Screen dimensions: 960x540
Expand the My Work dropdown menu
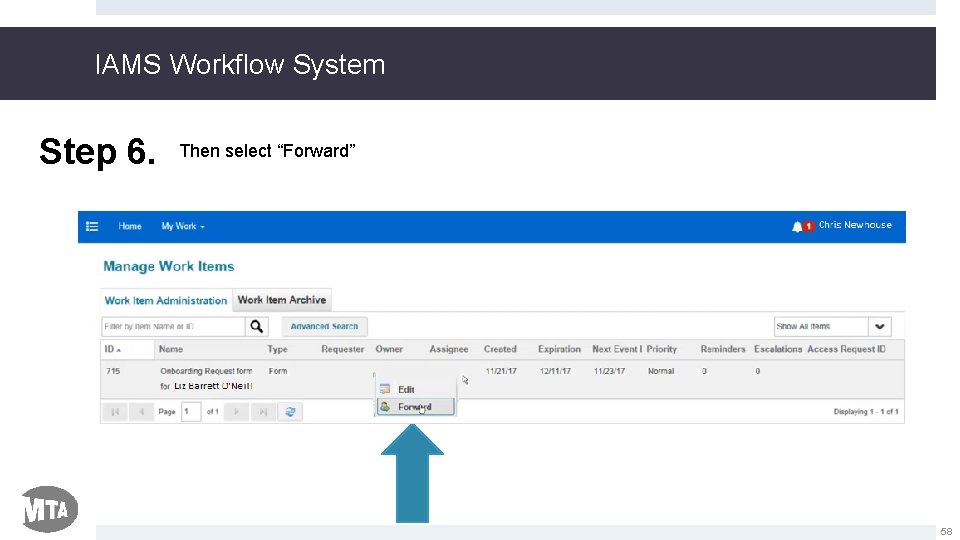(x=182, y=226)
